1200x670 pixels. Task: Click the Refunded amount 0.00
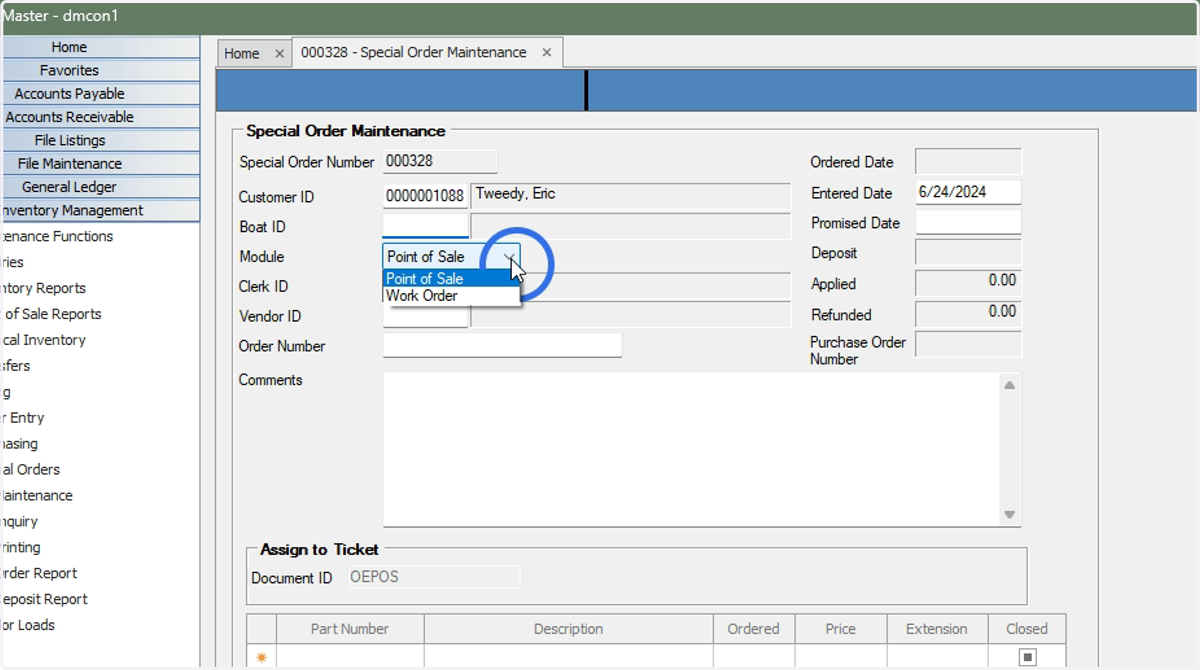click(1002, 312)
